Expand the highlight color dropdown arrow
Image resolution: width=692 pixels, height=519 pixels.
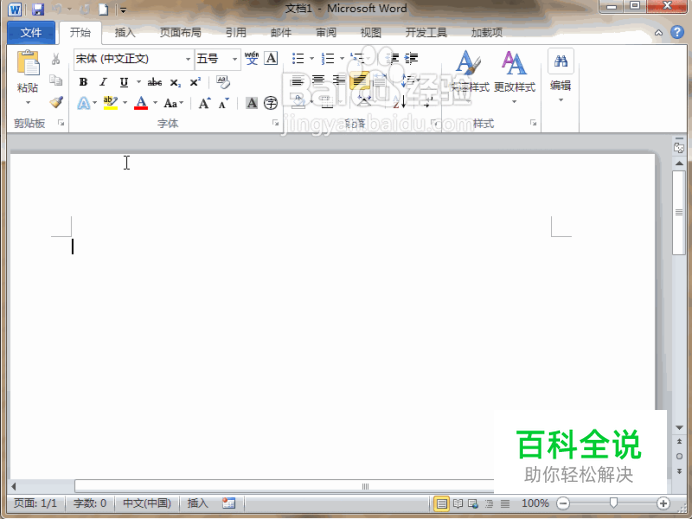125,103
